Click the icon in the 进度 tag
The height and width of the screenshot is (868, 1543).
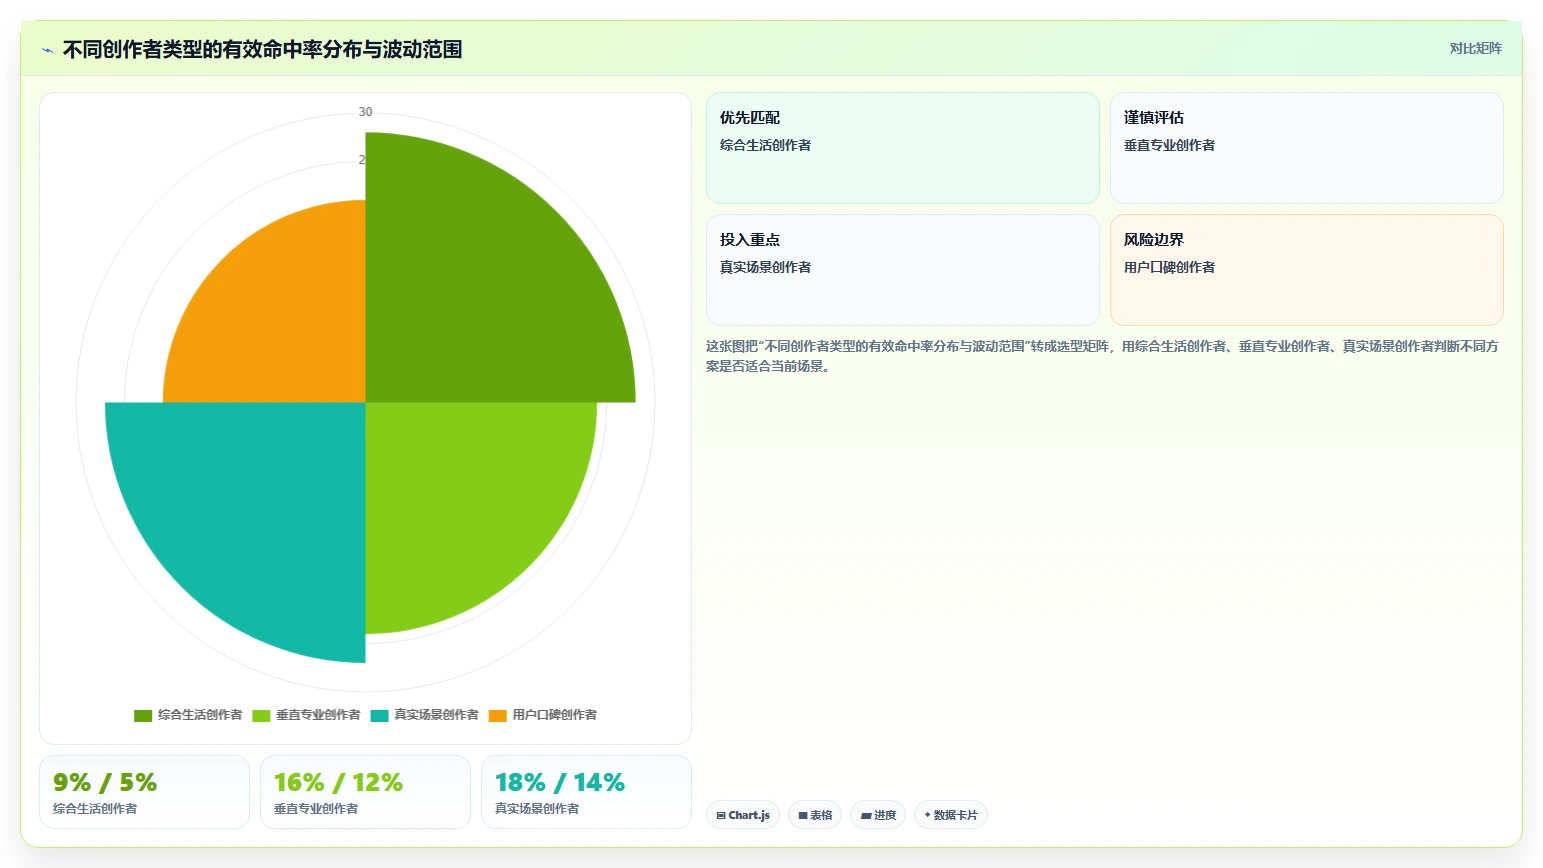(865, 816)
